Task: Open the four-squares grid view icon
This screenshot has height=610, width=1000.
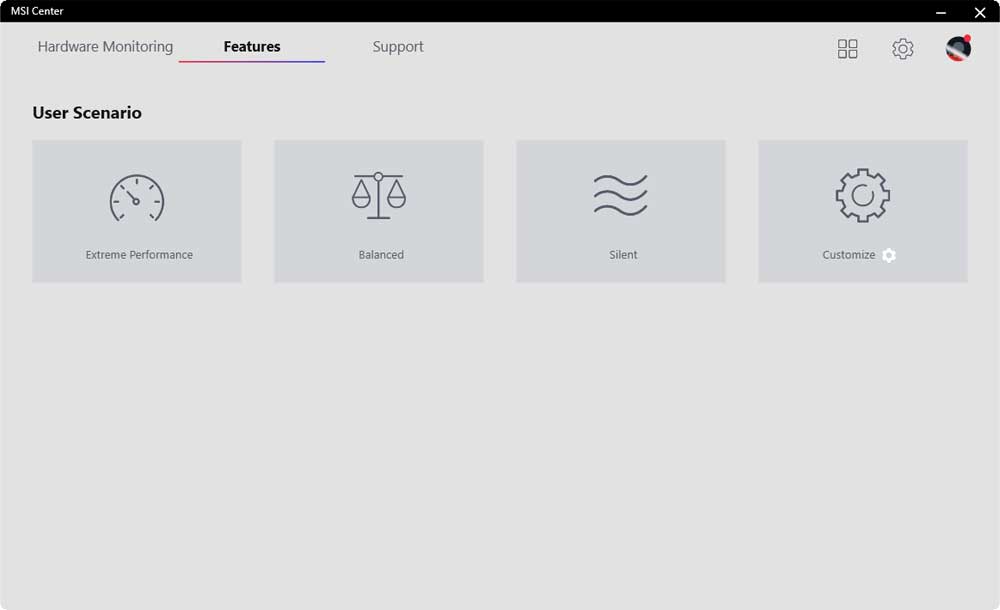Action: coord(848,48)
